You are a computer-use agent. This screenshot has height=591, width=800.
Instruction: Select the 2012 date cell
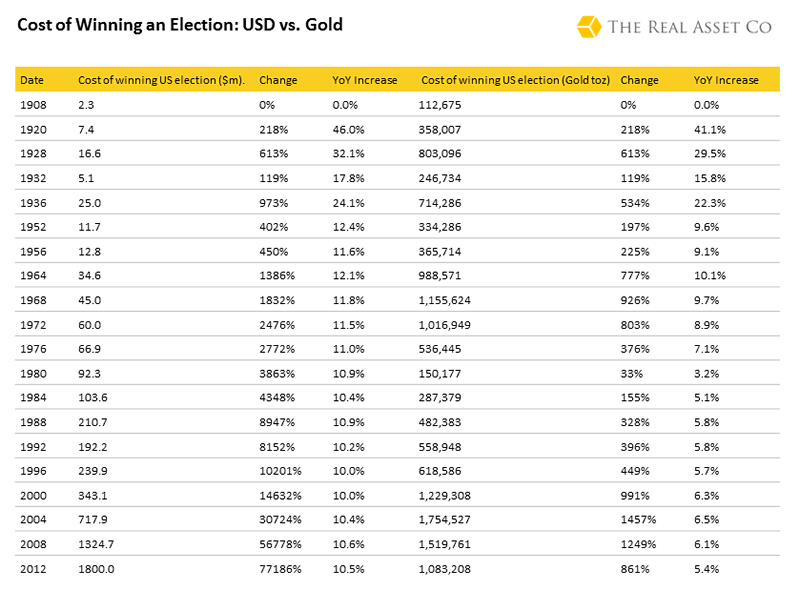point(32,569)
